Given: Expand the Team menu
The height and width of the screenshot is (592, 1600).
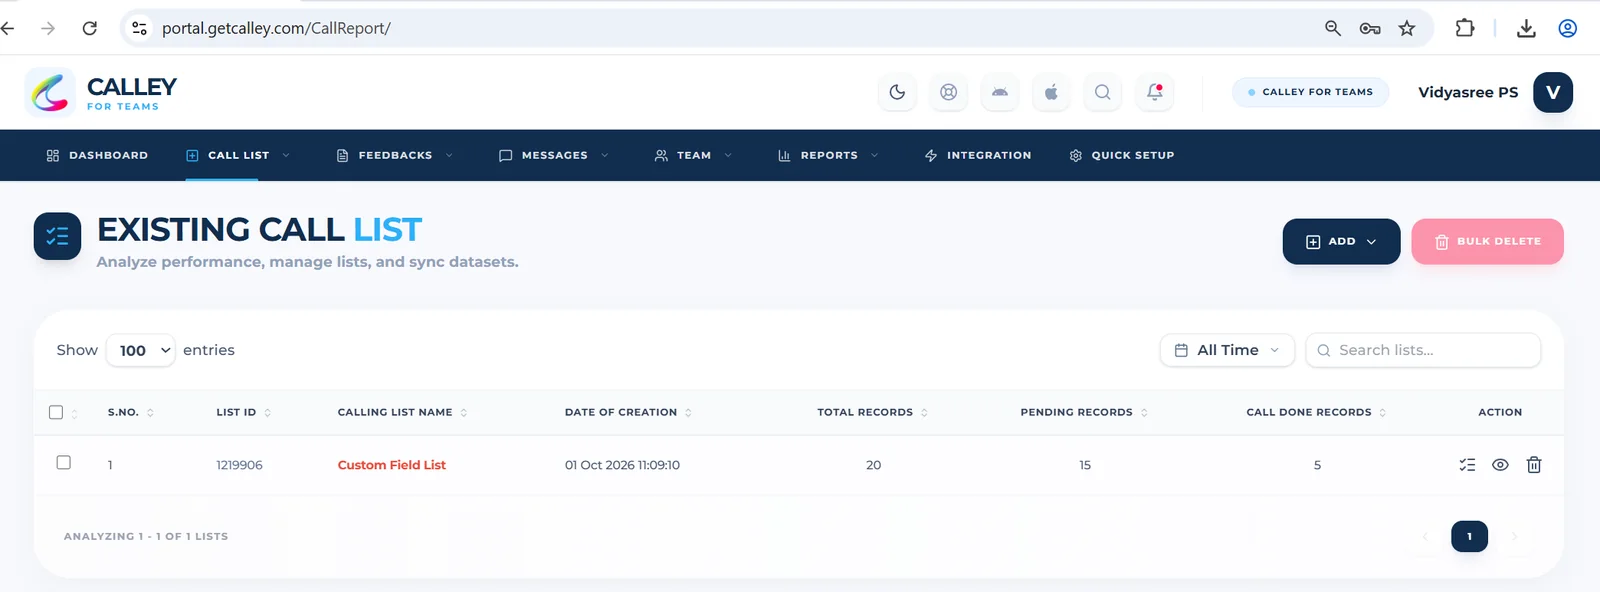Looking at the screenshot, I should click(x=693, y=155).
